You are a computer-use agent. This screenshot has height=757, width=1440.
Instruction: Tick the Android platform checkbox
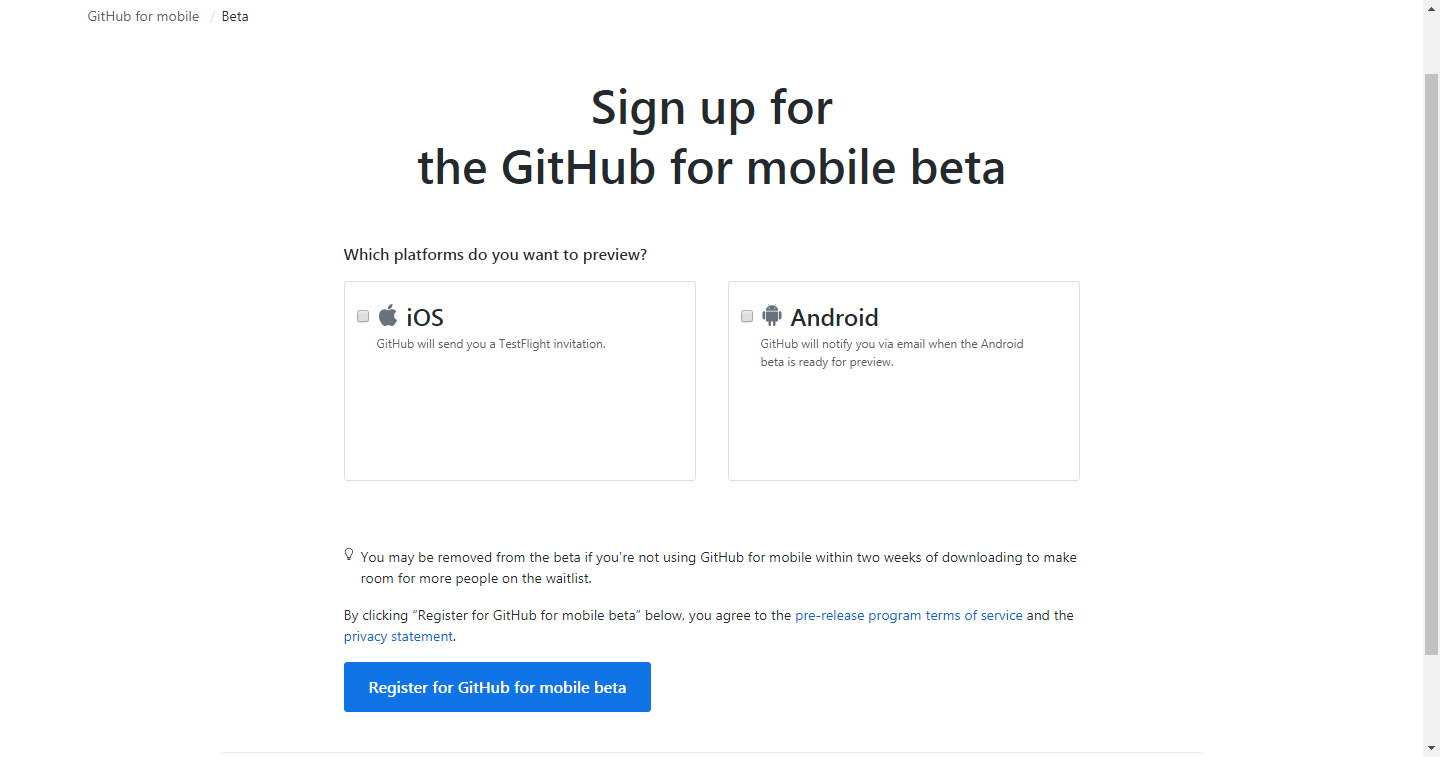(747, 316)
